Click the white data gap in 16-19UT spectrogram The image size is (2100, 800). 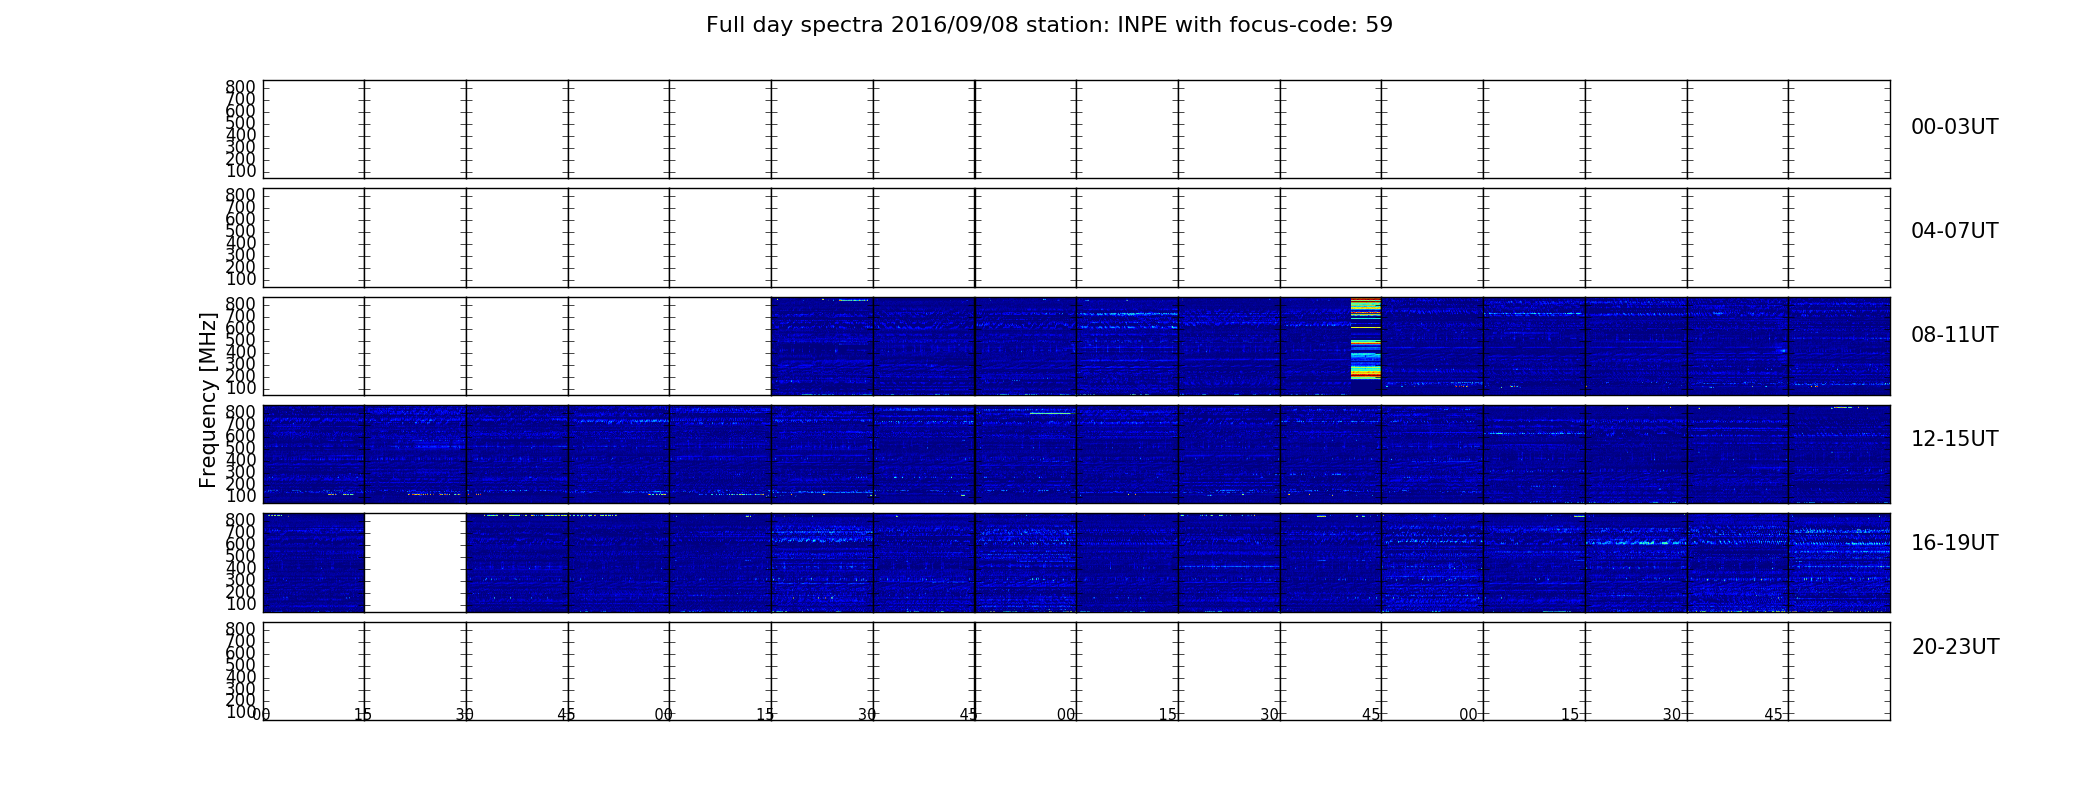tap(415, 562)
